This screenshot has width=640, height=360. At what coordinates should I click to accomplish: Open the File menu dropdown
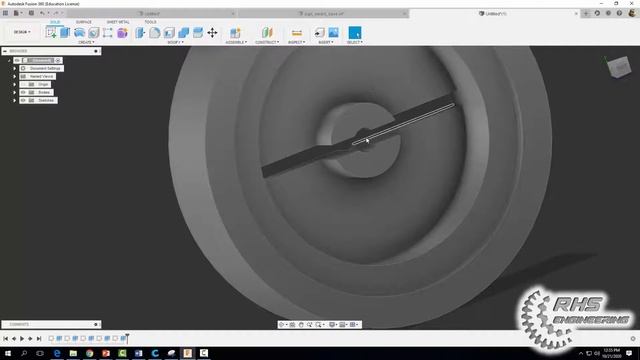[18, 13]
